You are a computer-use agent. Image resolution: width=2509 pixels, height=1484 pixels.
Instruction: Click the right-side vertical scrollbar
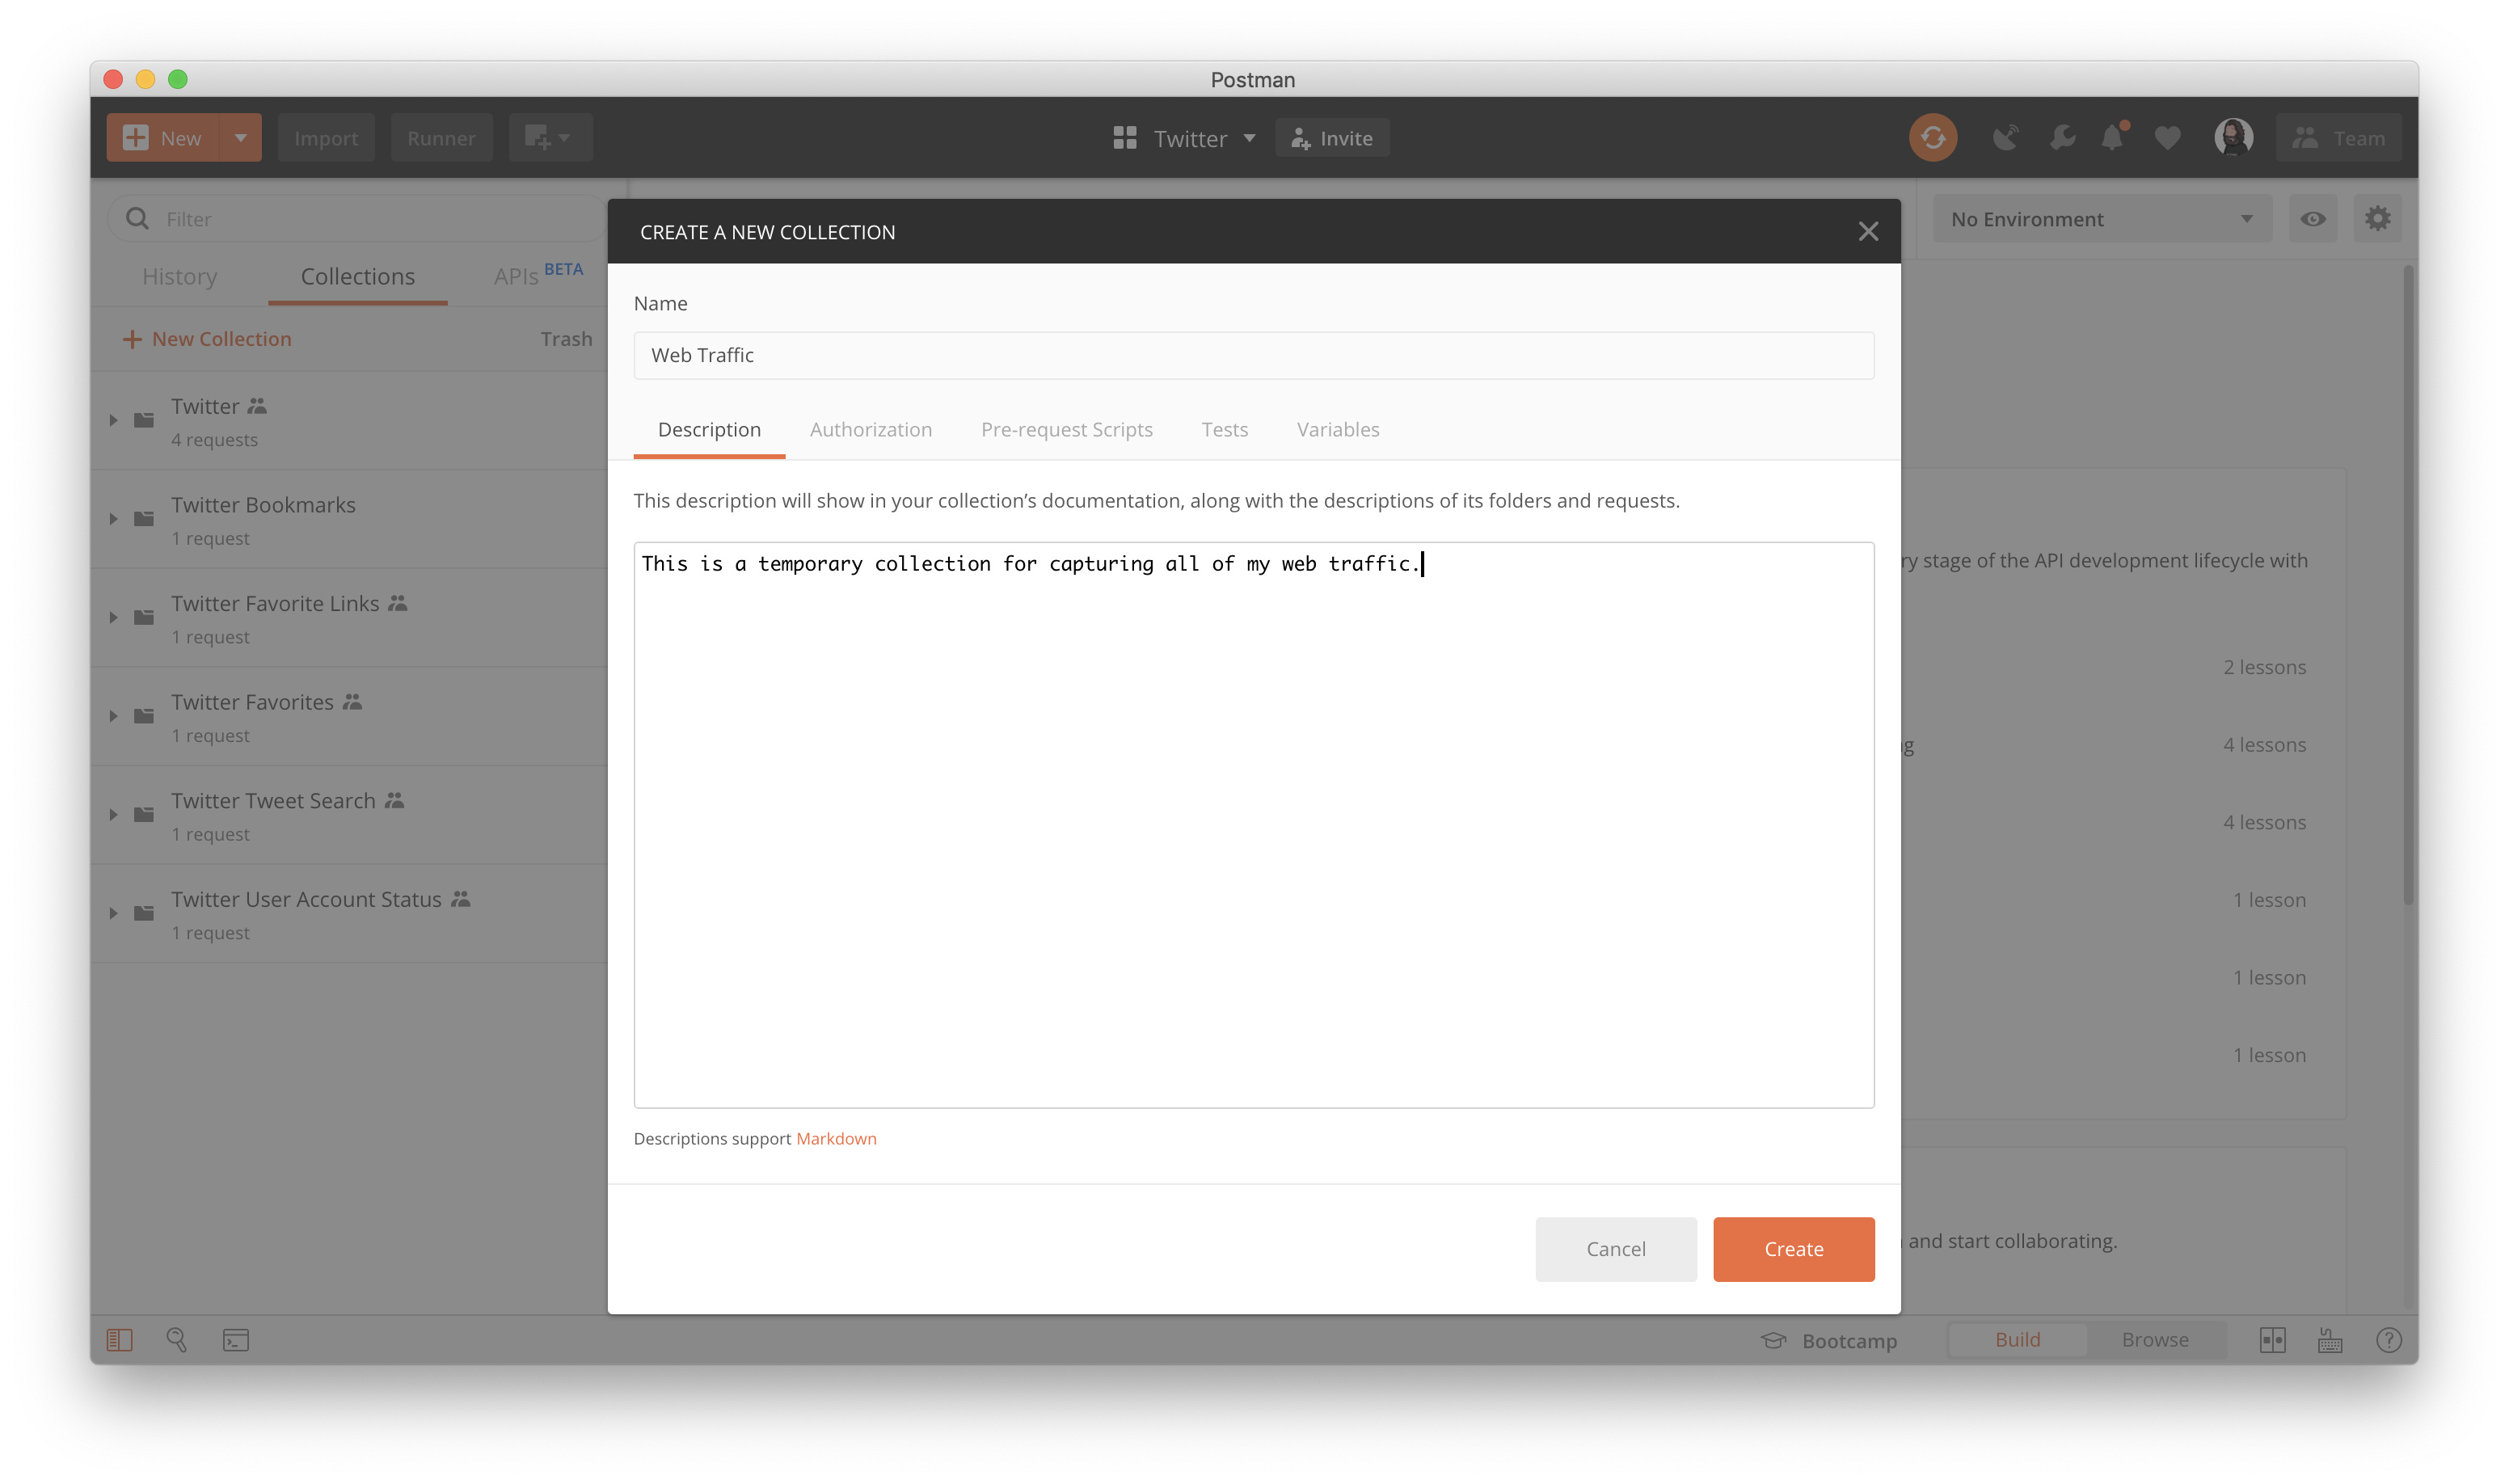2409,585
